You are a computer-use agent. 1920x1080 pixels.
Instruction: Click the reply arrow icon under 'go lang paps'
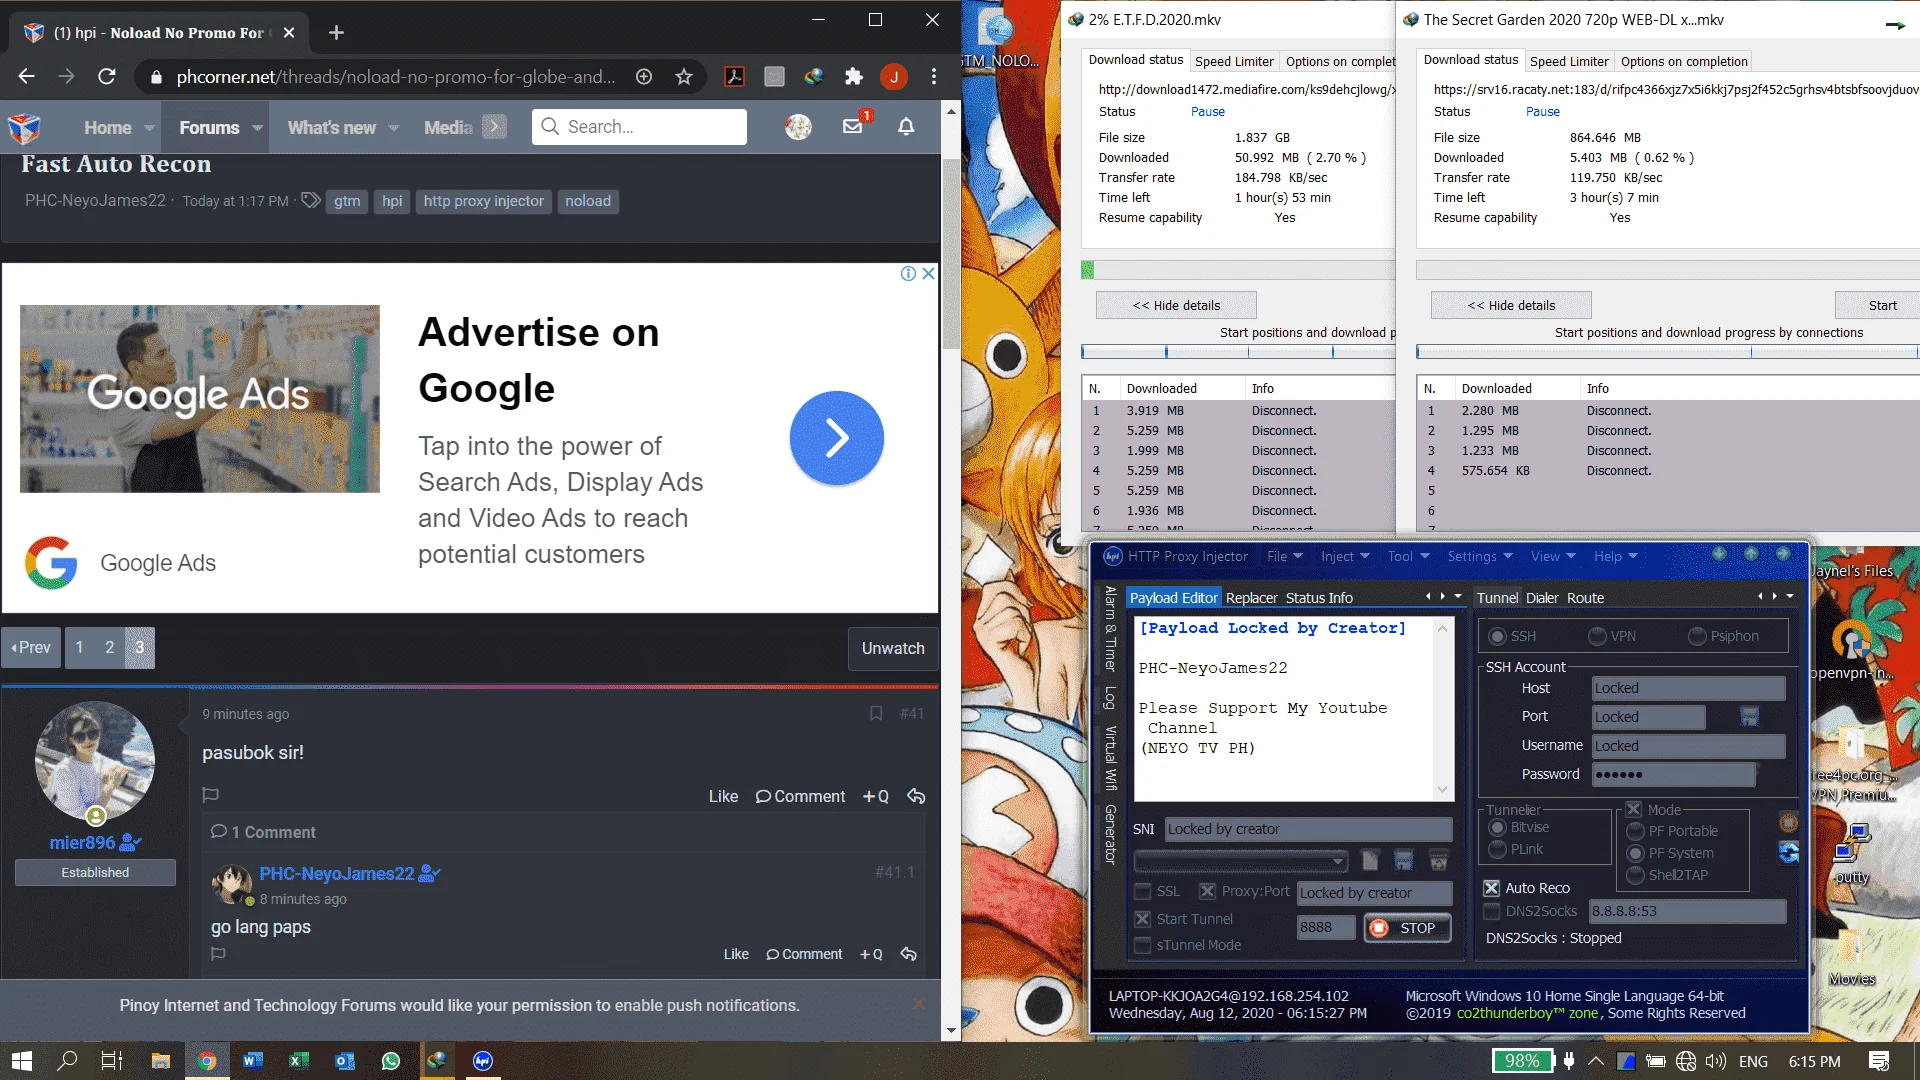908,954
